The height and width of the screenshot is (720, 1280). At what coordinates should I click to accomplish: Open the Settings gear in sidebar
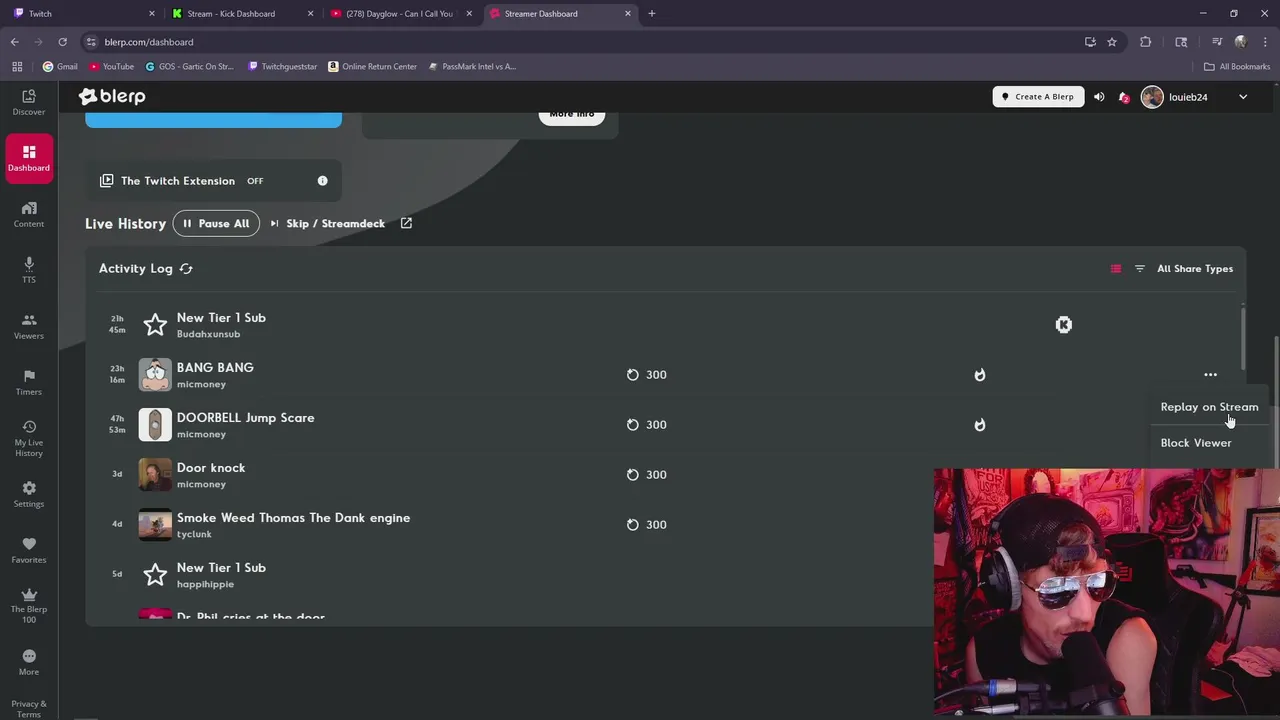[x=29, y=494]
